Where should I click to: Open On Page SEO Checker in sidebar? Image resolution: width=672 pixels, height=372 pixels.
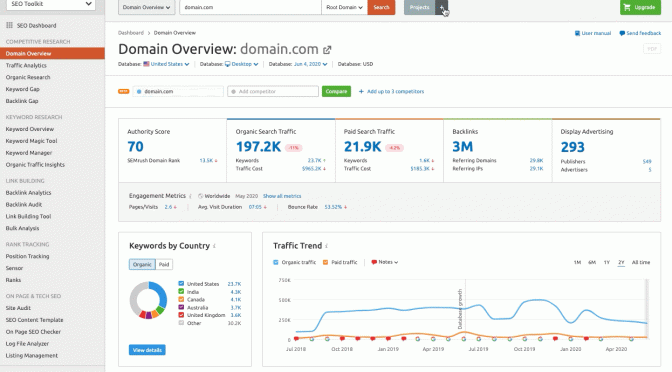[33, 332]
